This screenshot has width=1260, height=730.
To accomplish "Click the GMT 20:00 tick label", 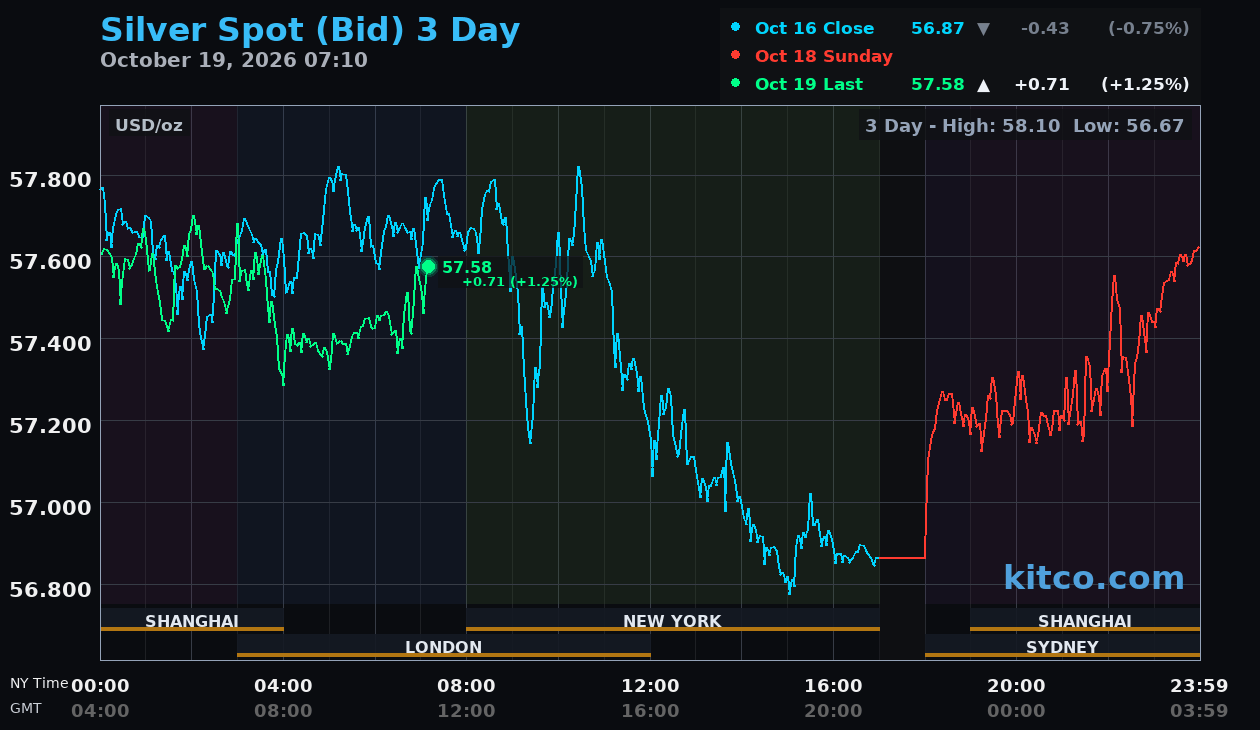I will pyautogui.click(x=833, y=711).
